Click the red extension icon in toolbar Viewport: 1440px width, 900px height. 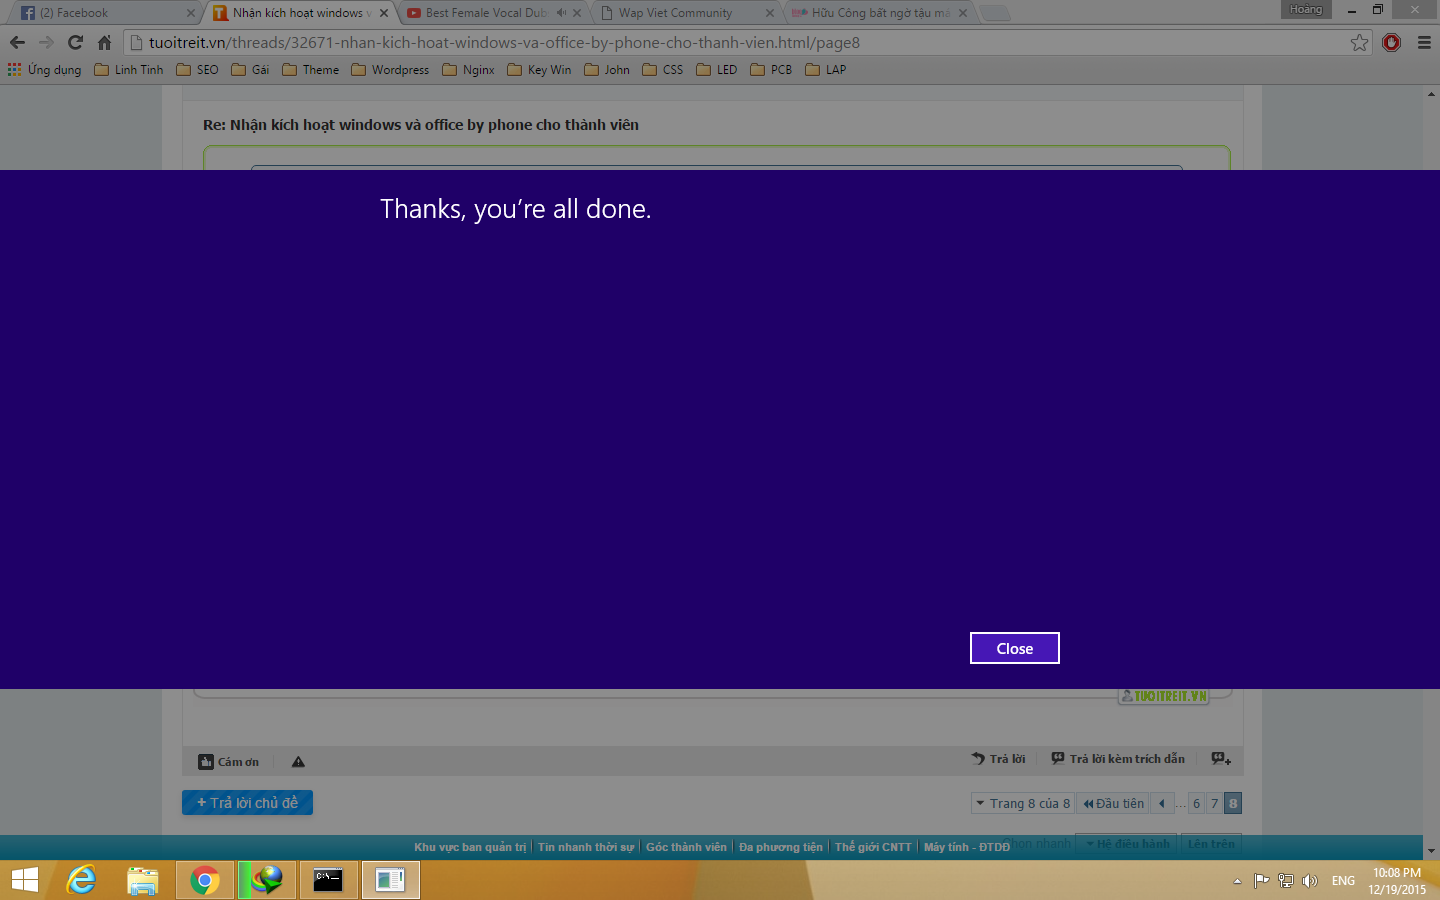coord(1391,42)
